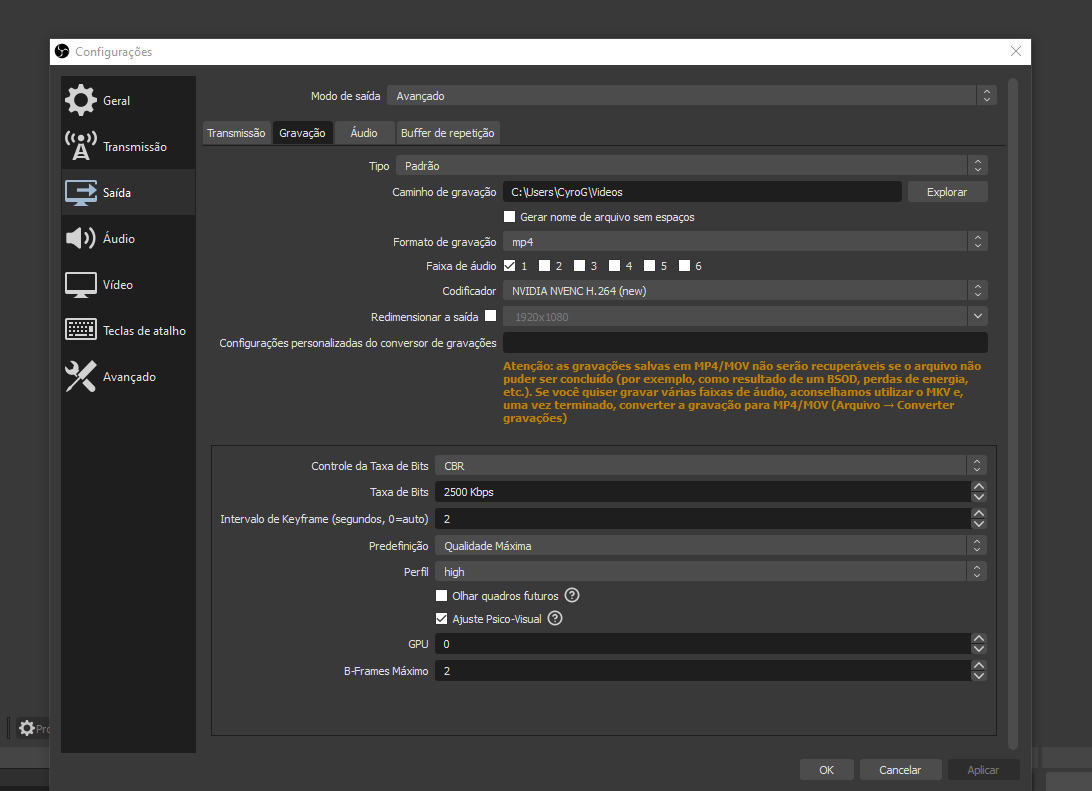Click the GPU number field
This screenshot has width=1092, height=791.
point(703,644)
